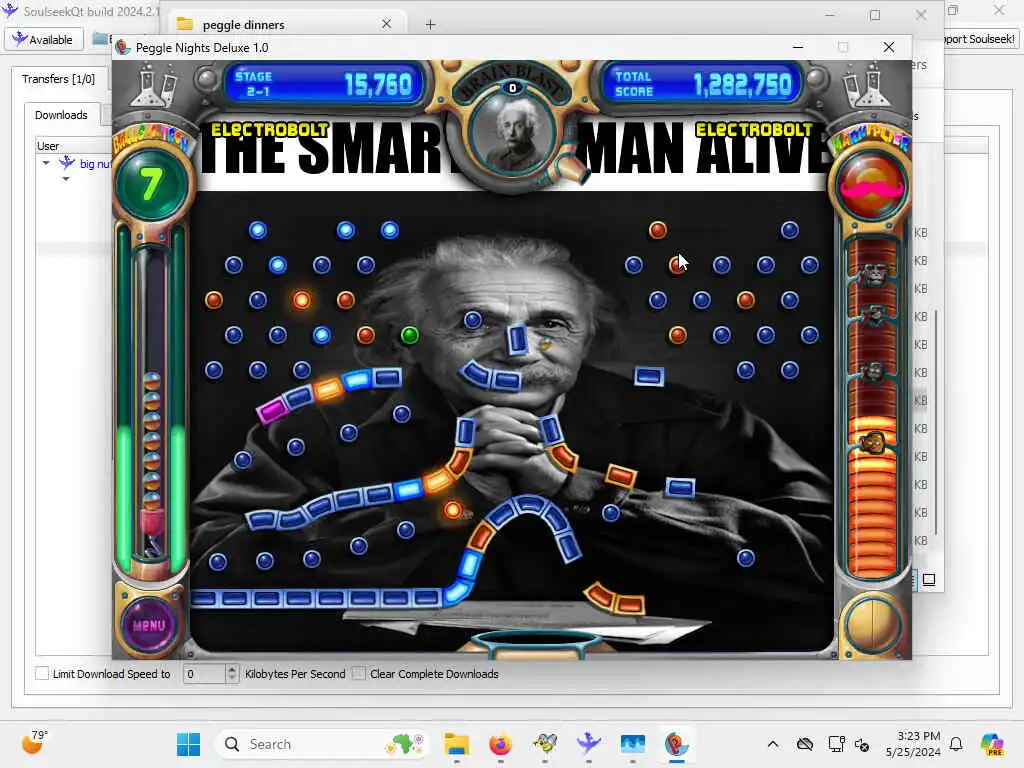Open File Explorer from the taskbar
1024x768 pixels.
coord(456,744)
